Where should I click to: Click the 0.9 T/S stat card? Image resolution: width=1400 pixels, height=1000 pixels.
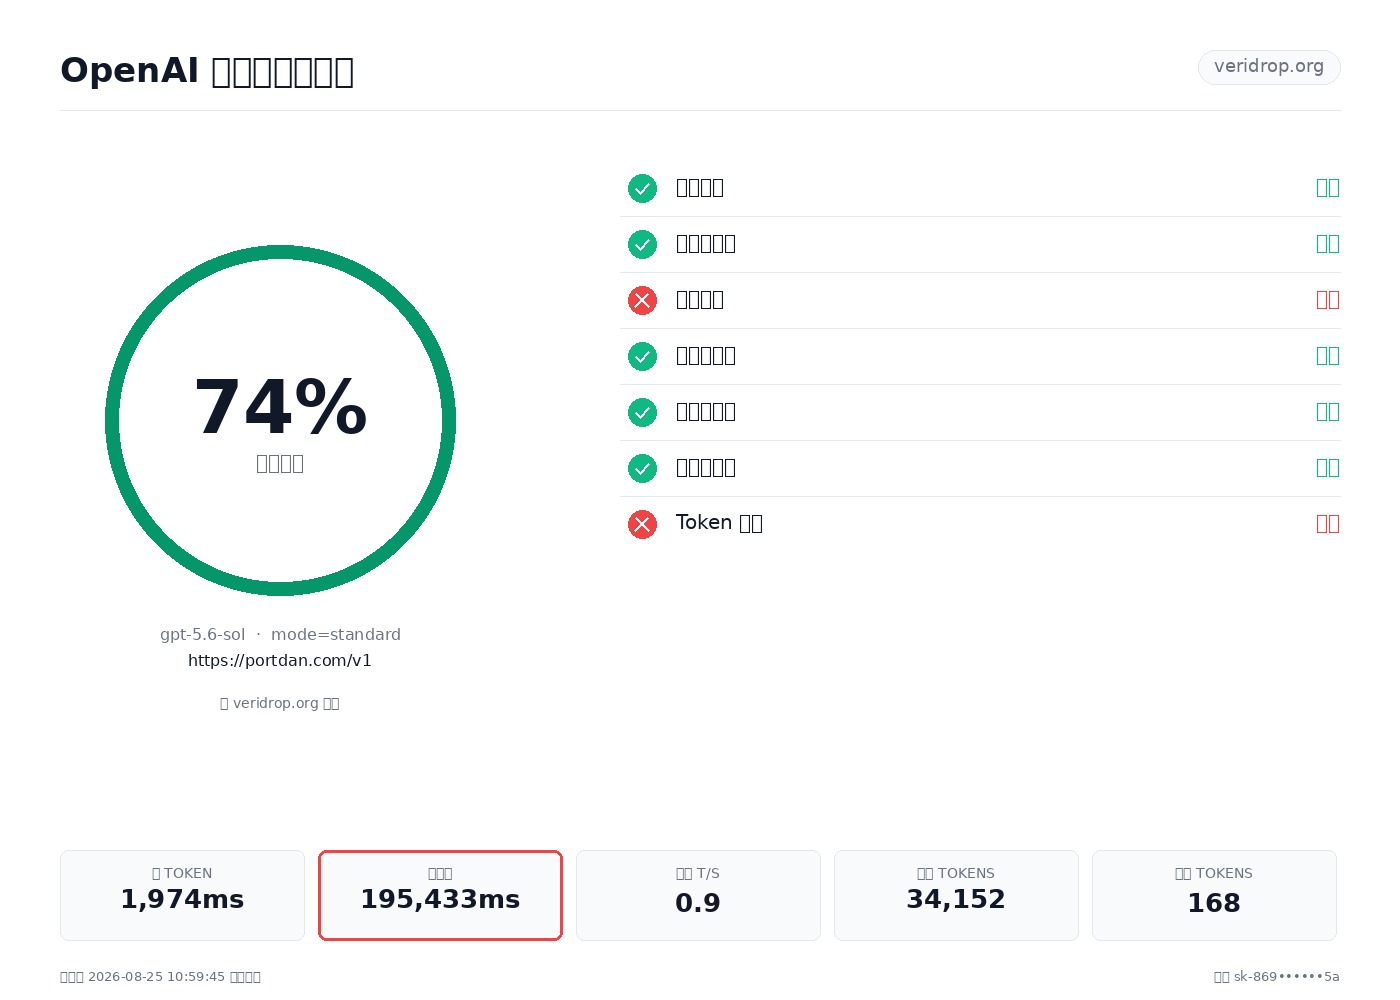(698, 895)
